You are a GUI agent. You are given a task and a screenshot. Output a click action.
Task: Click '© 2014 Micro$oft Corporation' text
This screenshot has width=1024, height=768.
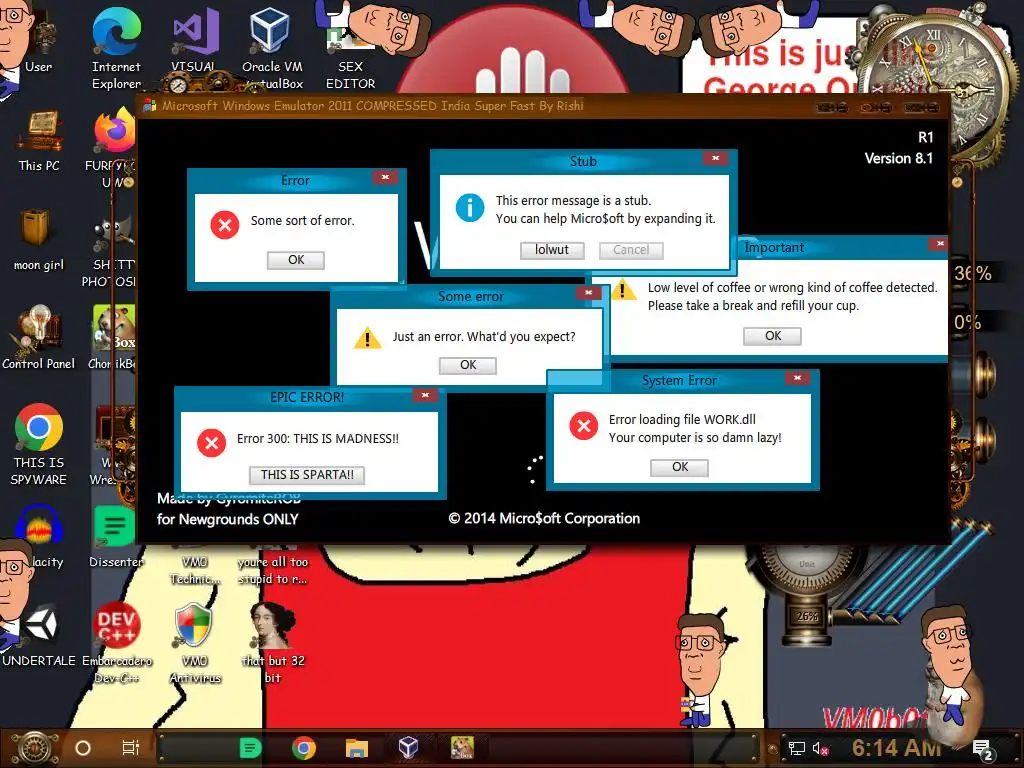point(544,519)
